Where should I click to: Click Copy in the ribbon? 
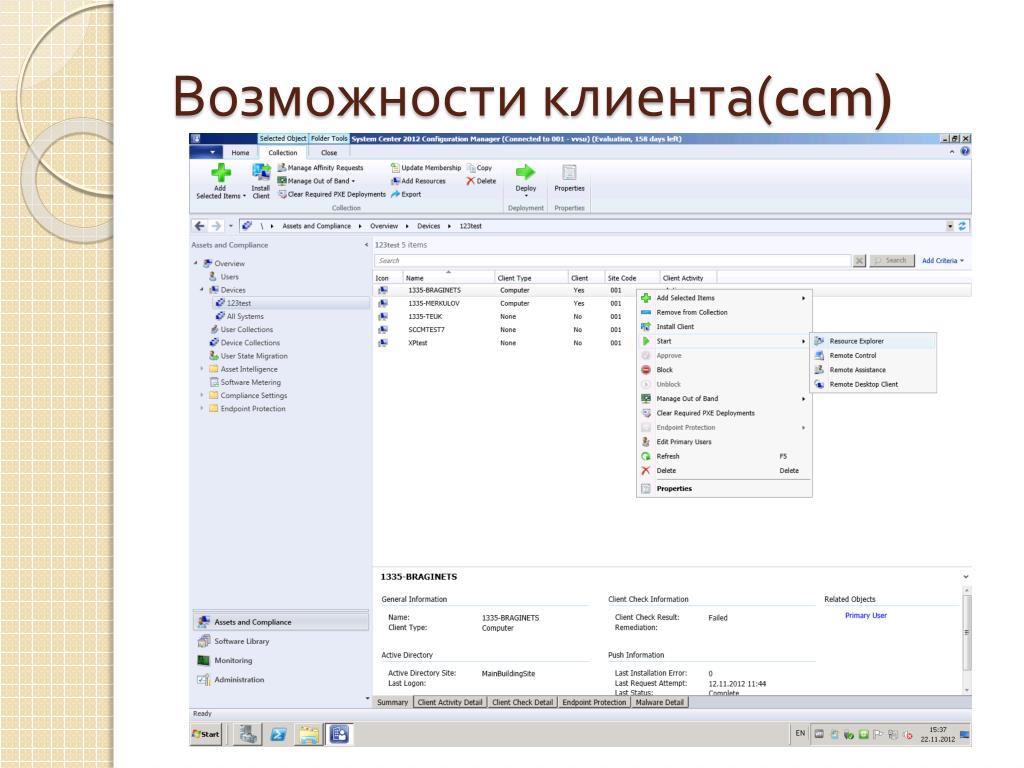pos(479,168)
